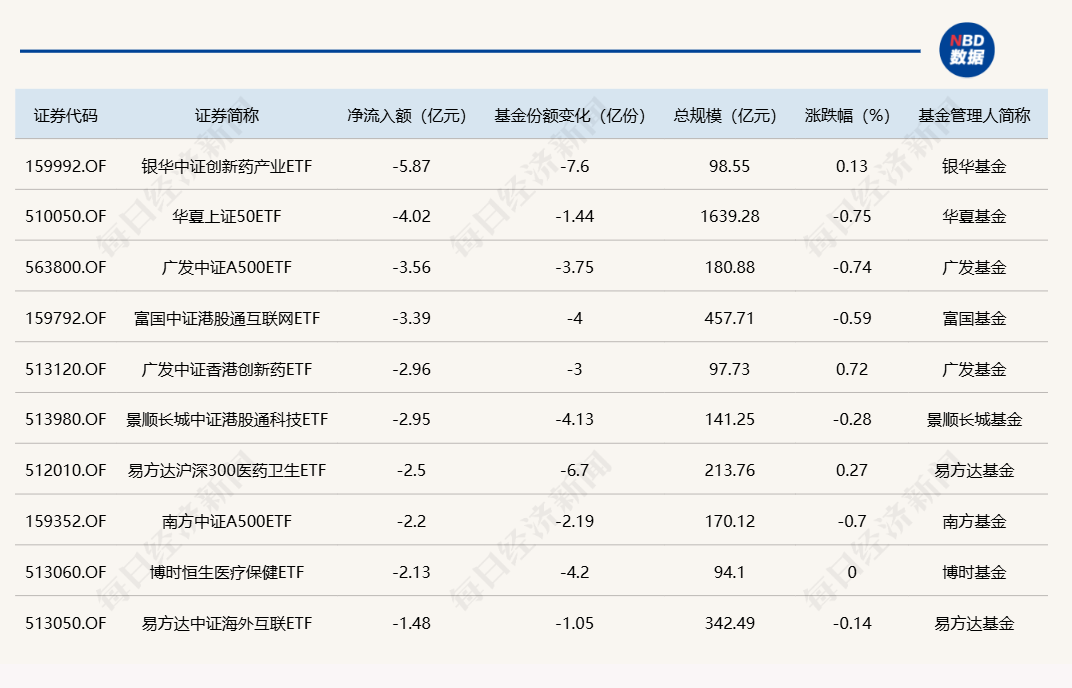
Task: Select the 南方基金 manager cell
Action: point(974,522)
